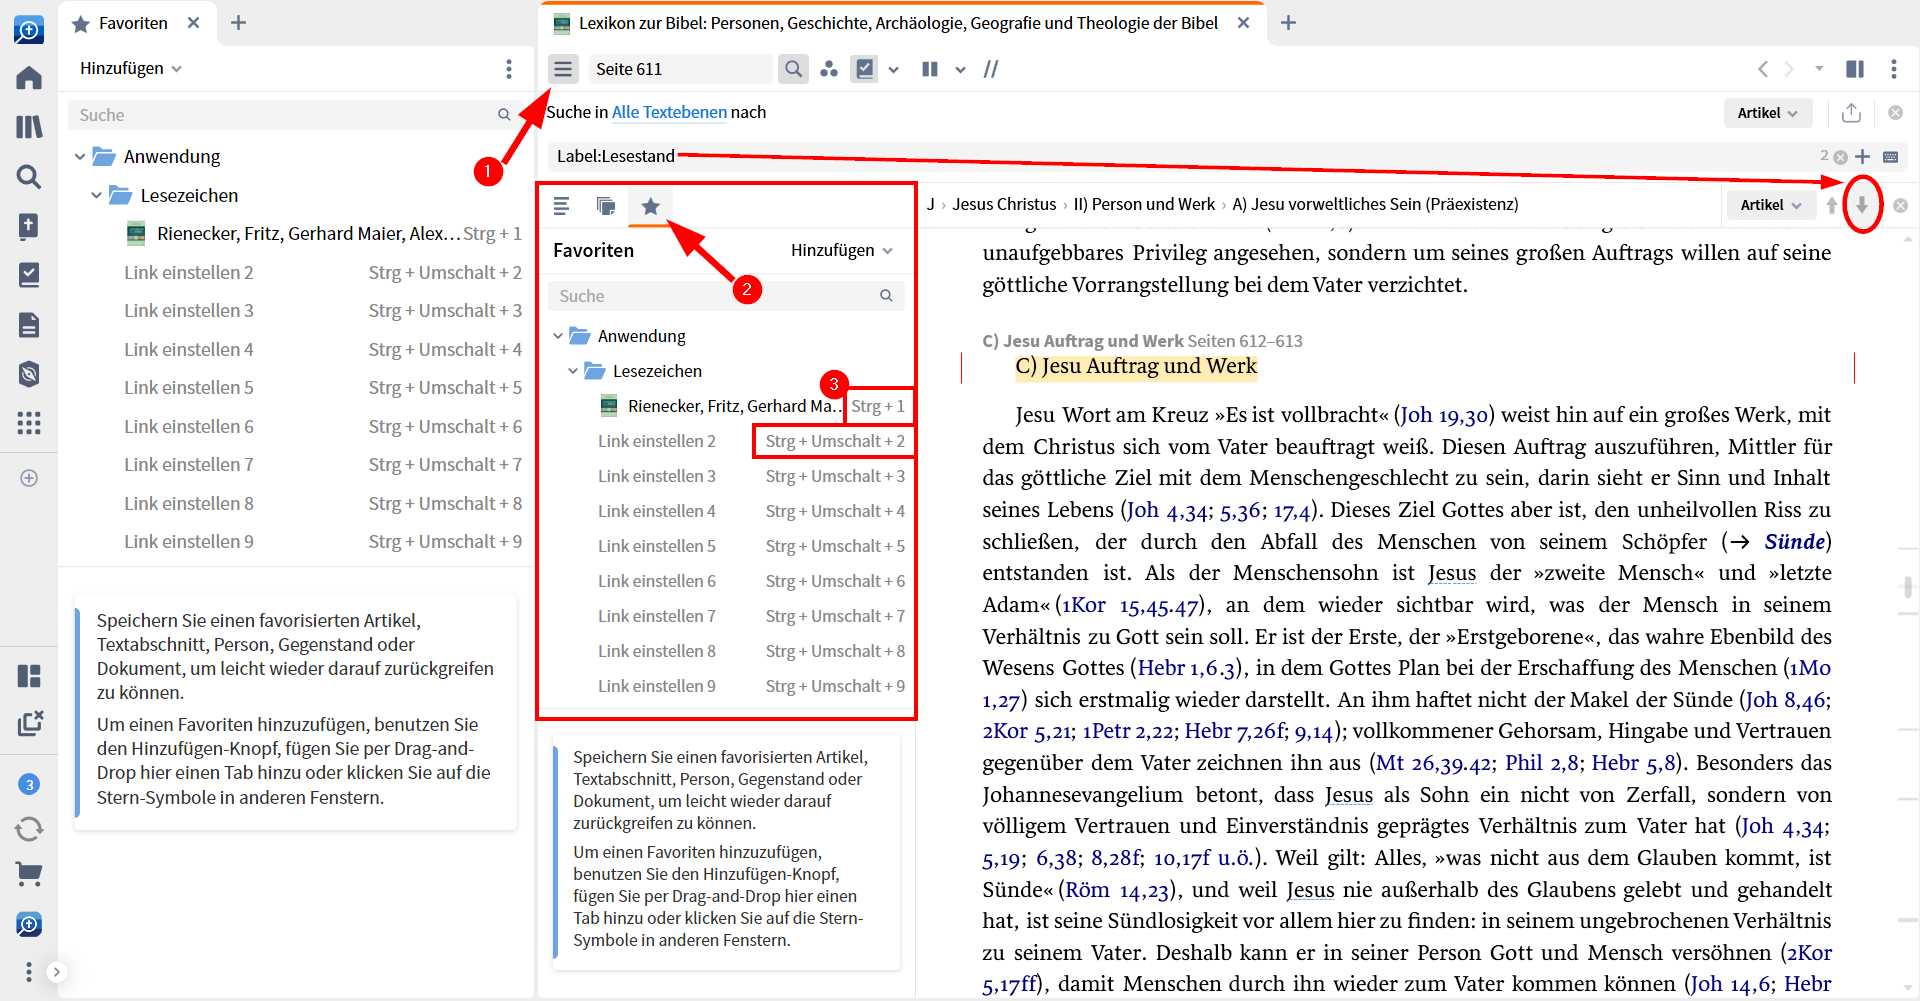
Task: Open the Lexikon panel kebab menu
Action: tap(1894, 69)
